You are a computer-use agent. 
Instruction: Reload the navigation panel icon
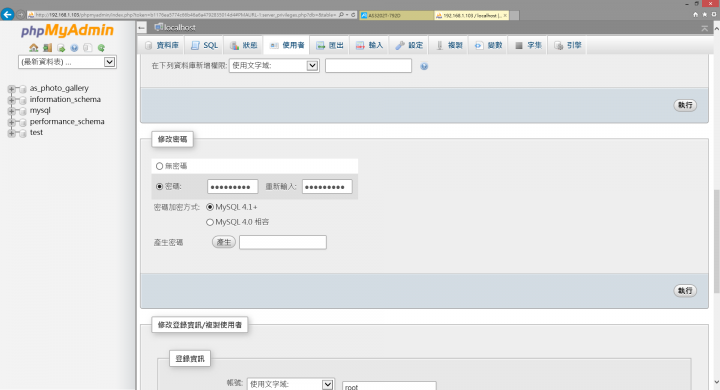coord(101,48)
